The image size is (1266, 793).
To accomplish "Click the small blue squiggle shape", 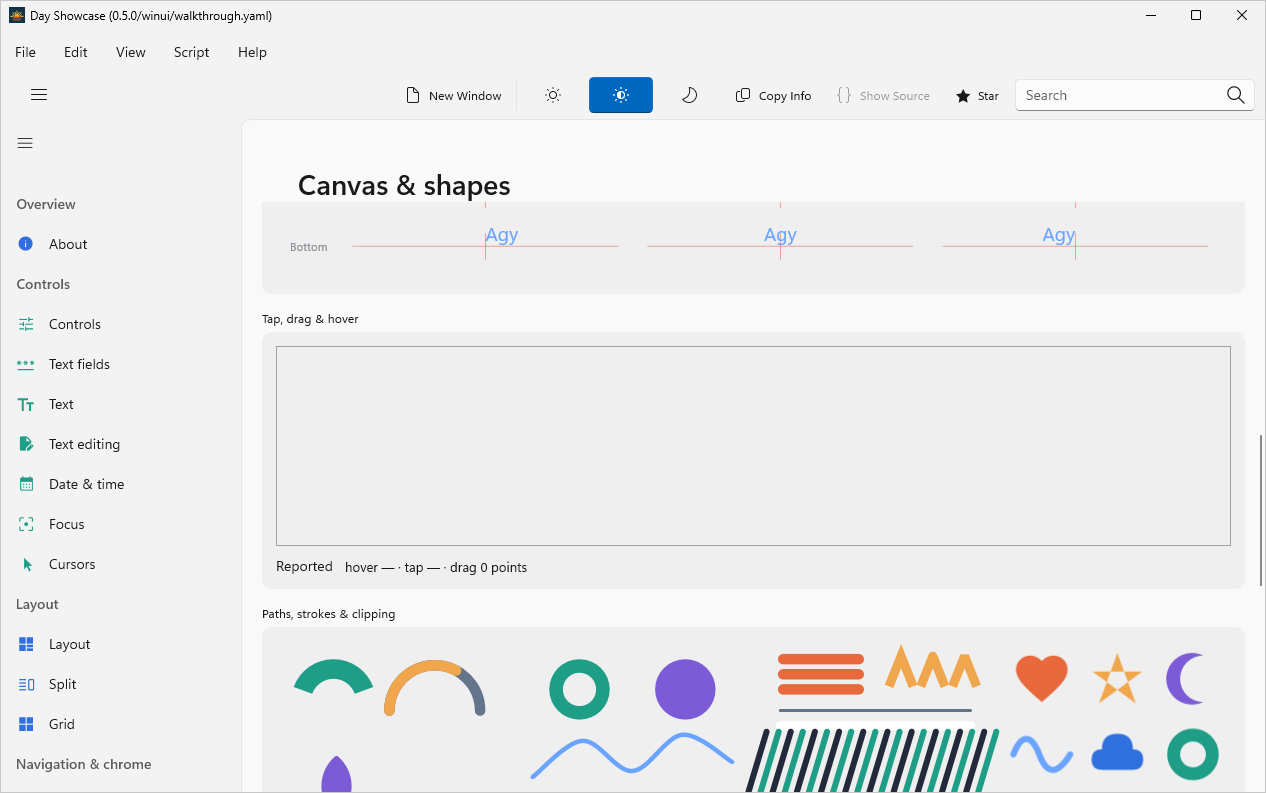I will click(x=1041, y=753).
